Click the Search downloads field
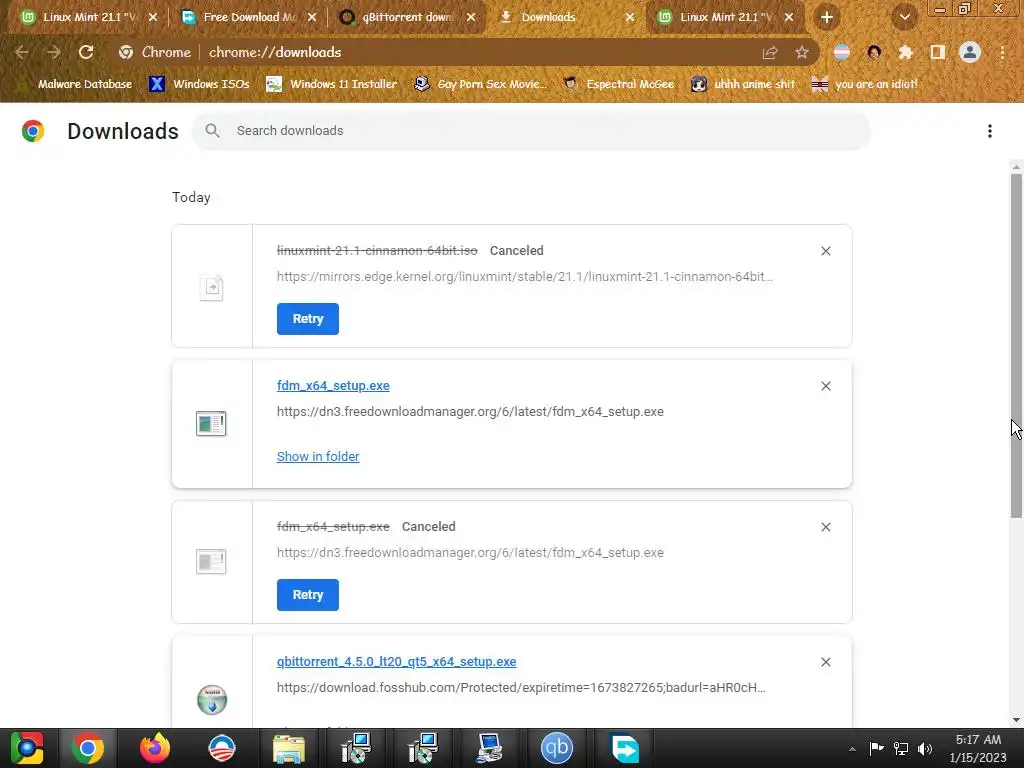 coord(531,131)
